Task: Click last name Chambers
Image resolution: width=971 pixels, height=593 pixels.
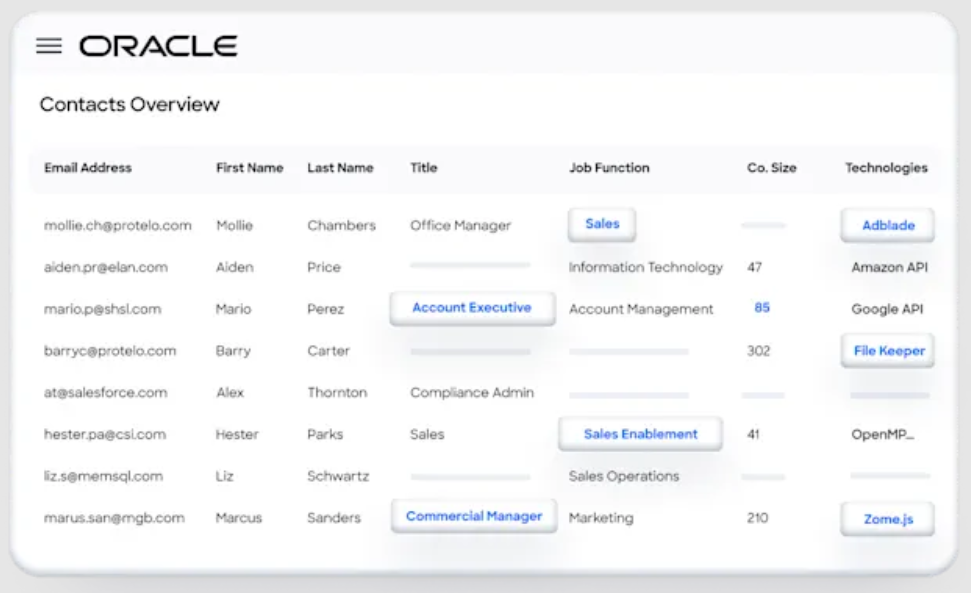Action: click(341, 225)
